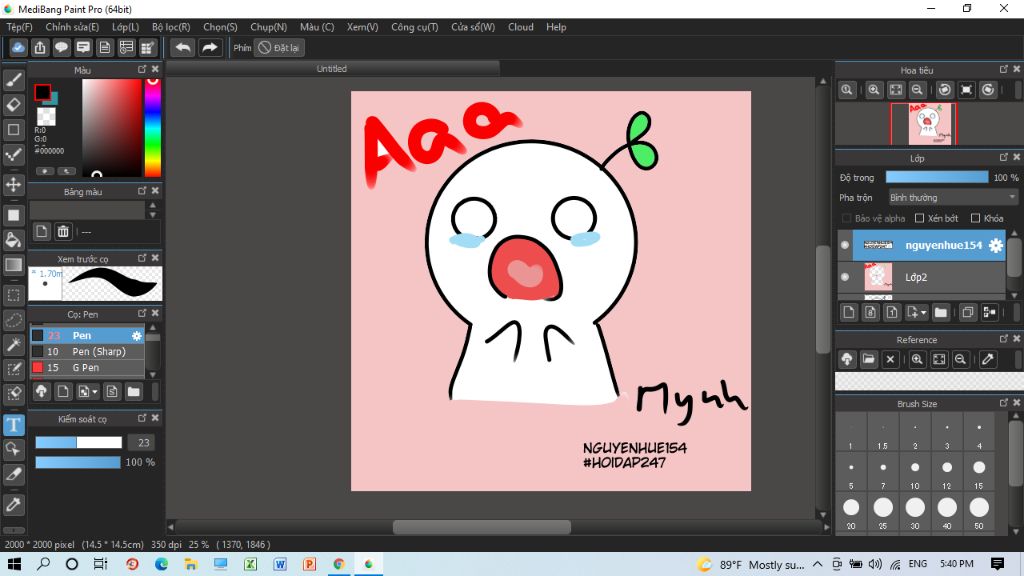Screen dimensions: 1024x576
Task: Choose the Magic Wand tool
Action: coord(14,344)
